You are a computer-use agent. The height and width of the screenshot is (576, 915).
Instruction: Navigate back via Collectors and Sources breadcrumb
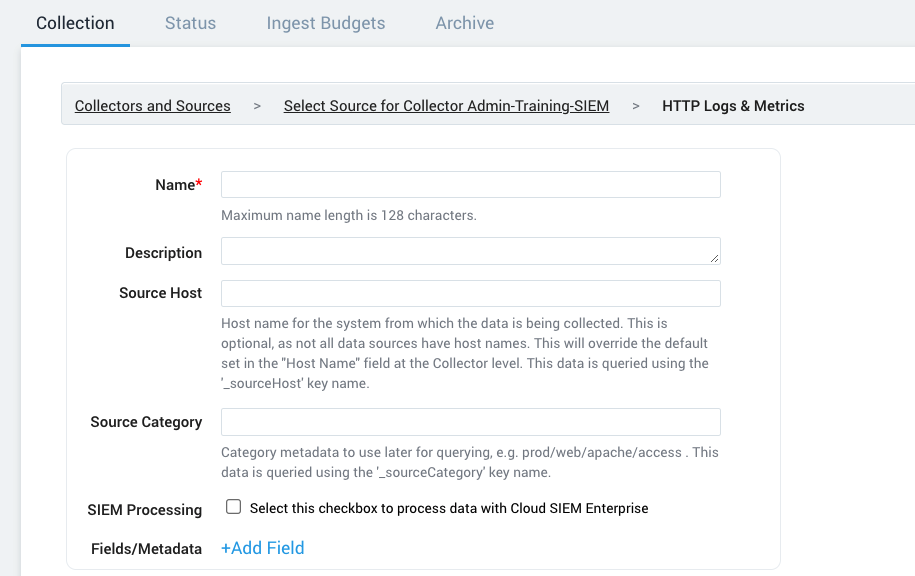pyautogui.click(x=152, y=105)
